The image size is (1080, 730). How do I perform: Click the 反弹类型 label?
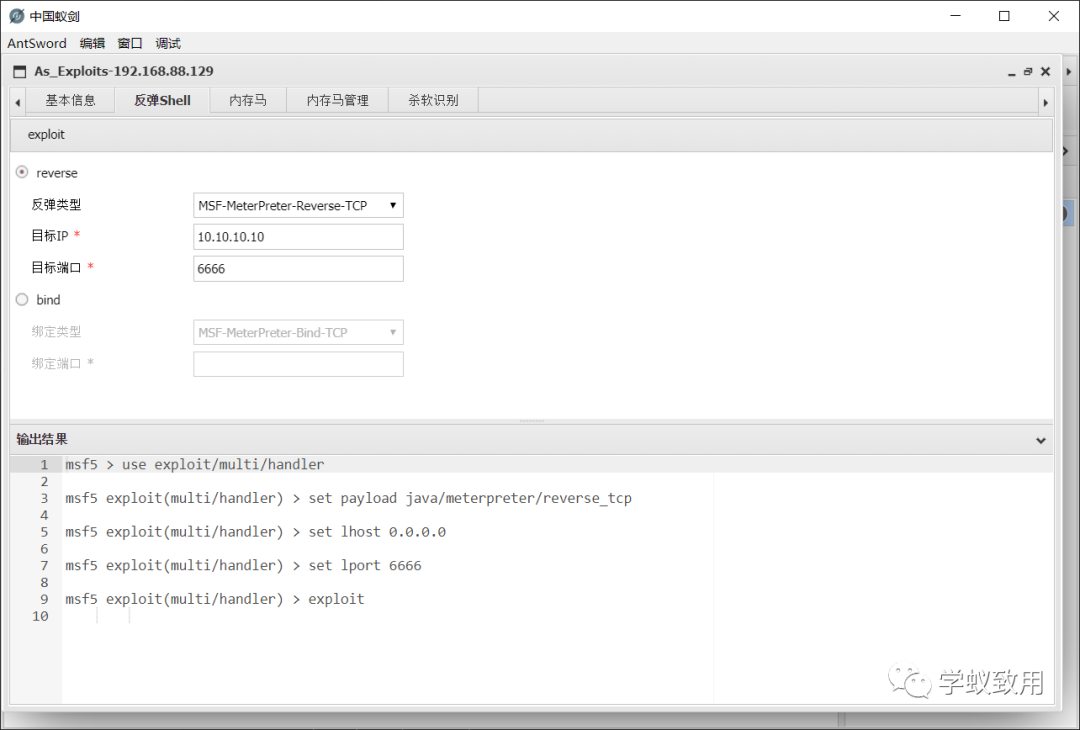(x=56, y=205)
